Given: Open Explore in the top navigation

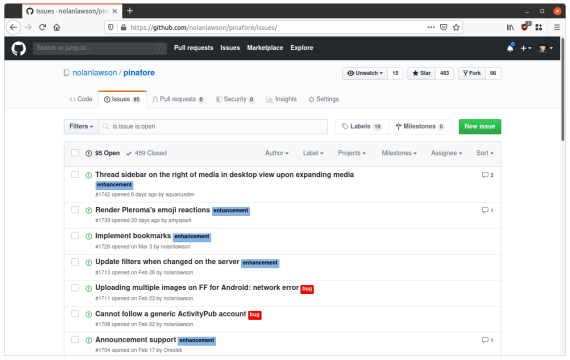Looking at the screenshot, I should coord(302,48).
